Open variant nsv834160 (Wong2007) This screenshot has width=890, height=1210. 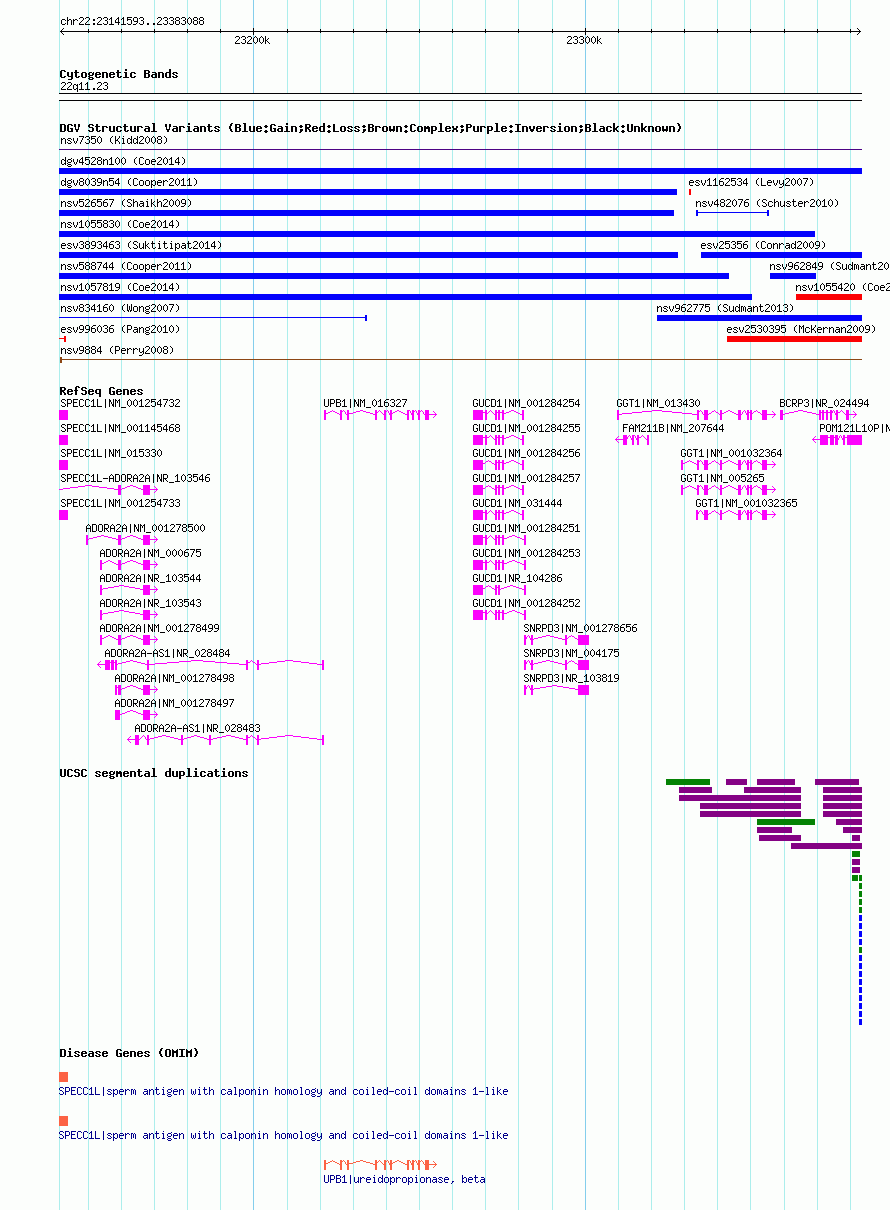click(x=120, y=309)
